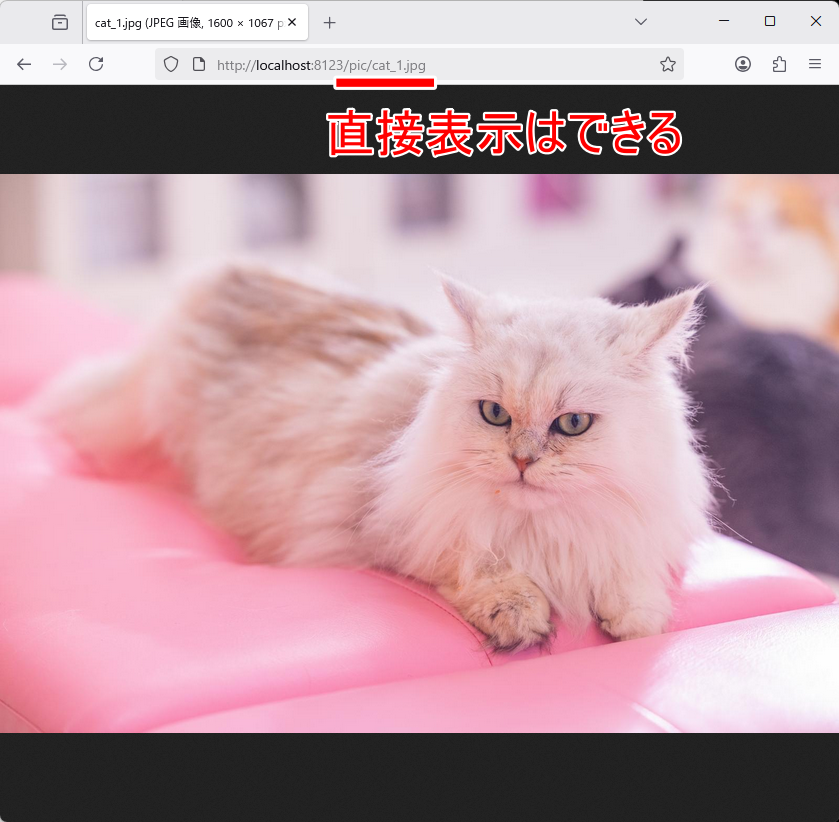Reload the cat_1.jpg page

coord(96,64)
